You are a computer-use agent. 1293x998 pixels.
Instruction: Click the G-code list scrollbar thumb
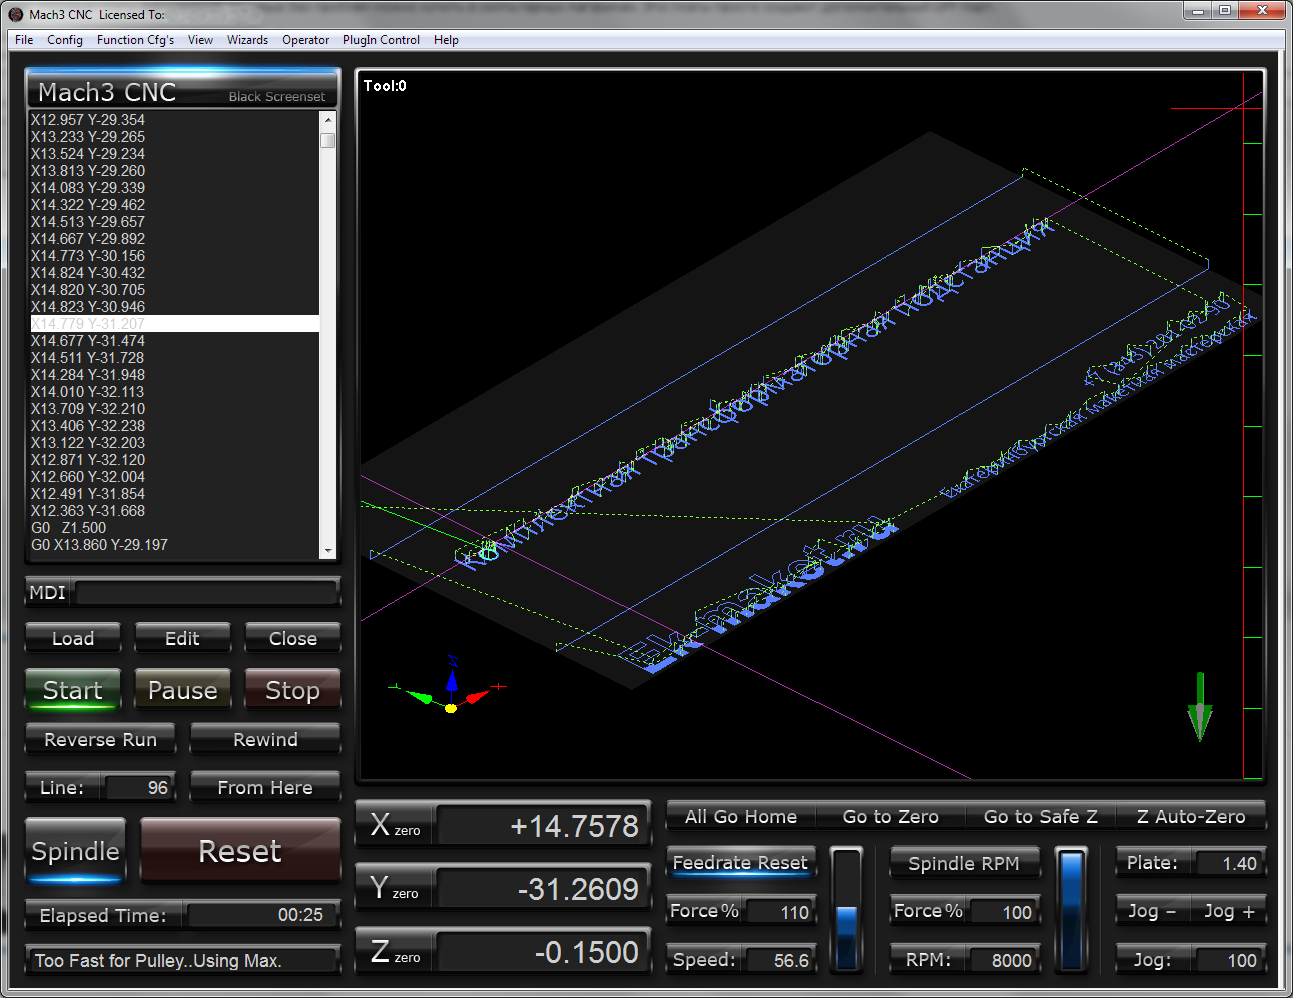[327, 139]
